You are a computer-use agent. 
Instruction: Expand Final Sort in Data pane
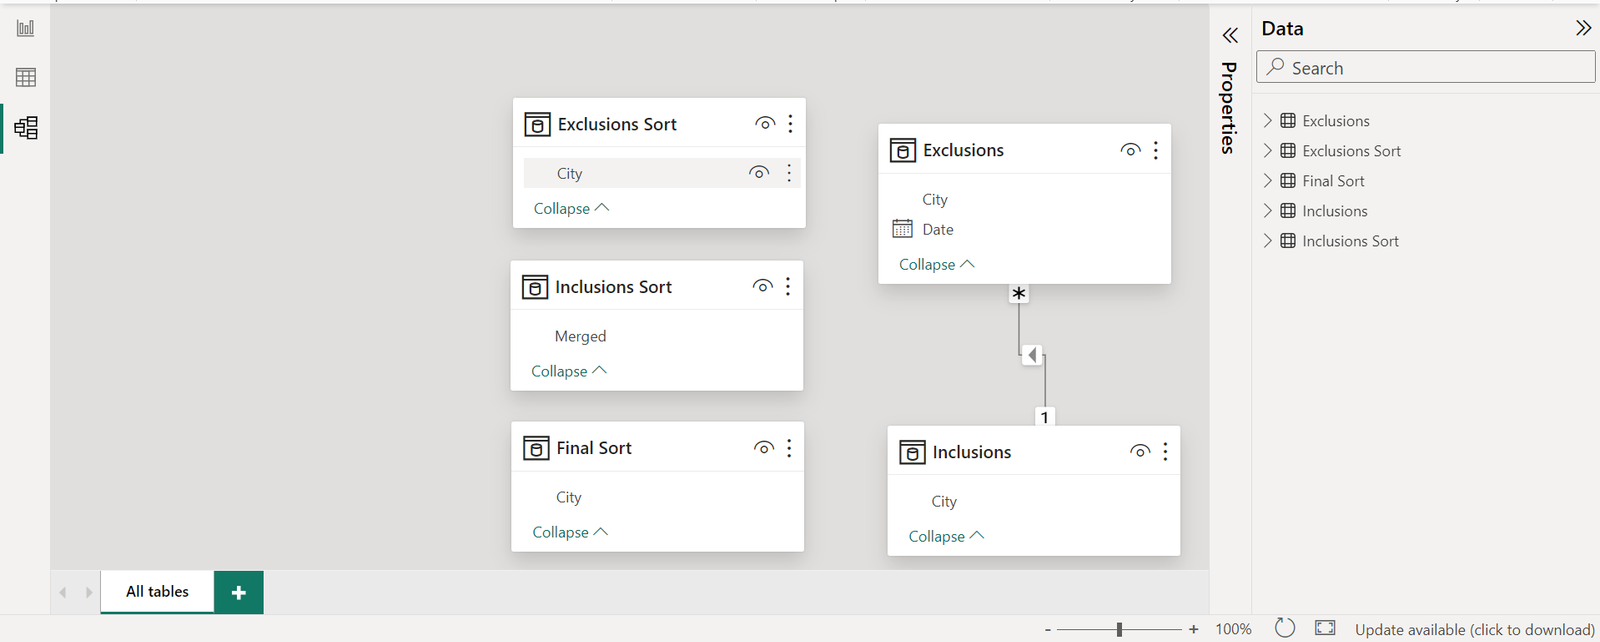click(1268, 181)
